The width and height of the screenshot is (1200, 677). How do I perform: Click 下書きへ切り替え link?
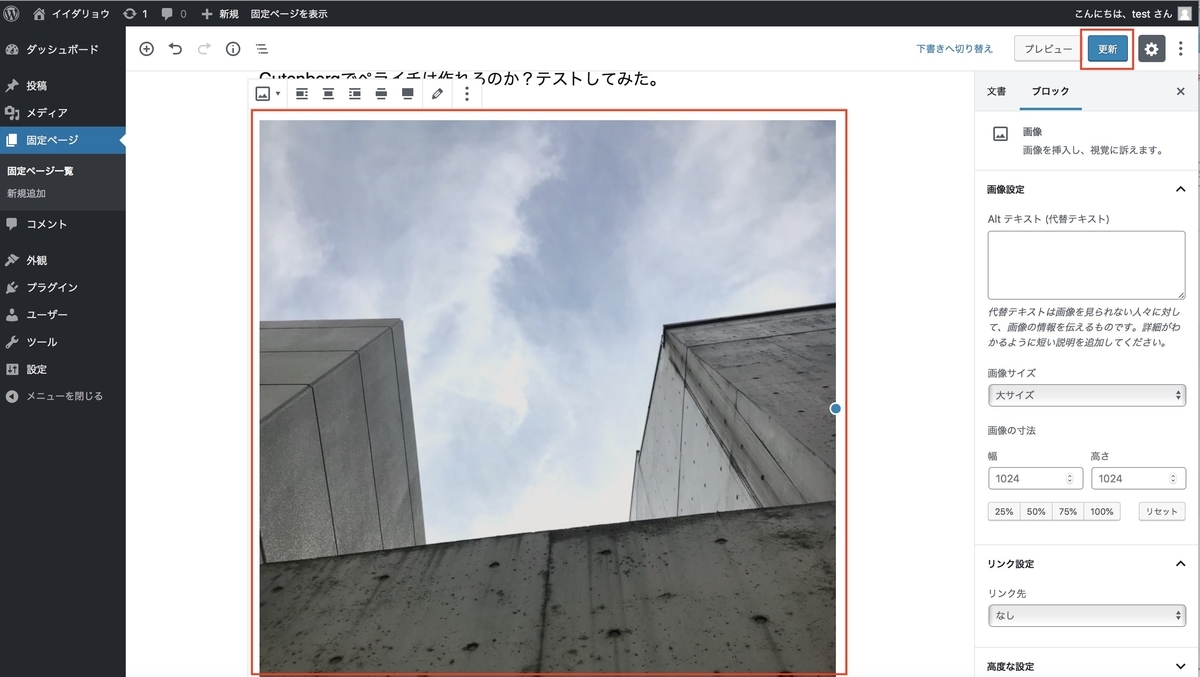pyautogui.click(x=955, y=49)
